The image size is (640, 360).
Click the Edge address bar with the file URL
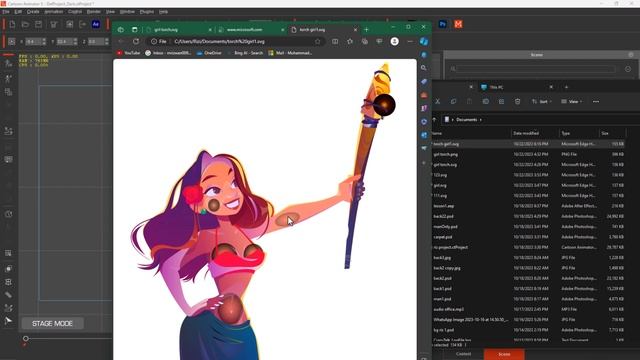219,41
